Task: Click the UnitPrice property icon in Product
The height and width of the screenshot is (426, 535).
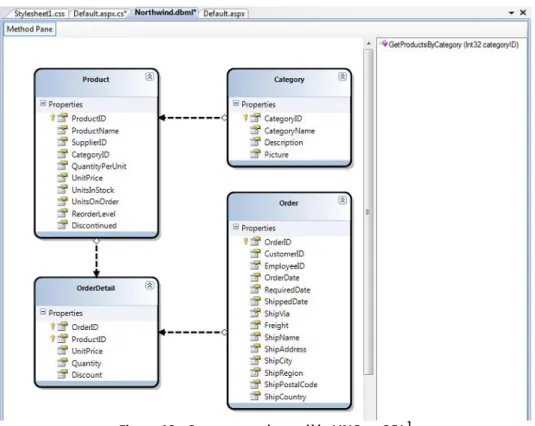Action: [62, 177]
